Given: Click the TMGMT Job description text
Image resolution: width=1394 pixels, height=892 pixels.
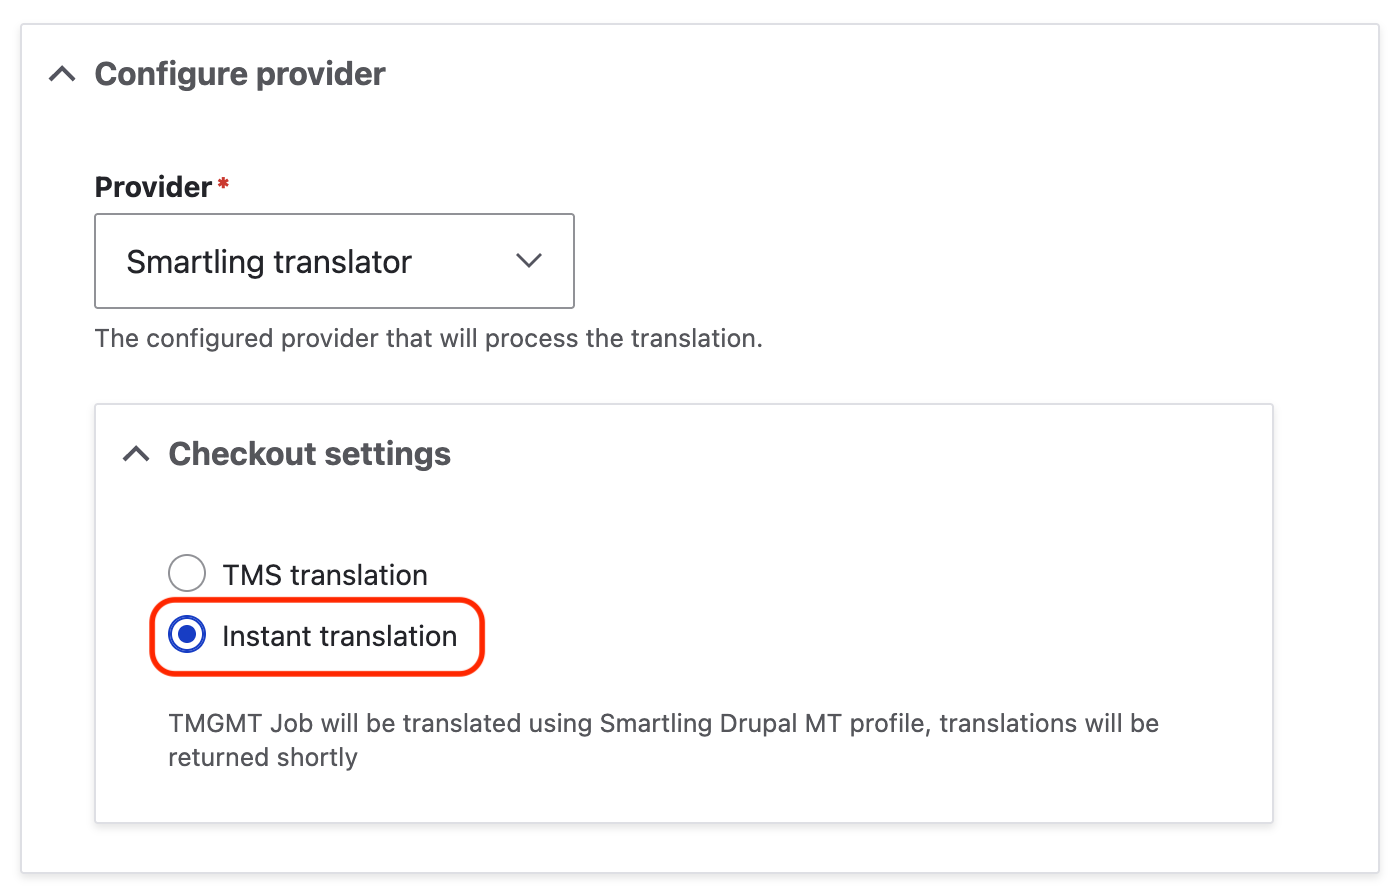Looking at the screenshot, I should pos(662,724).
